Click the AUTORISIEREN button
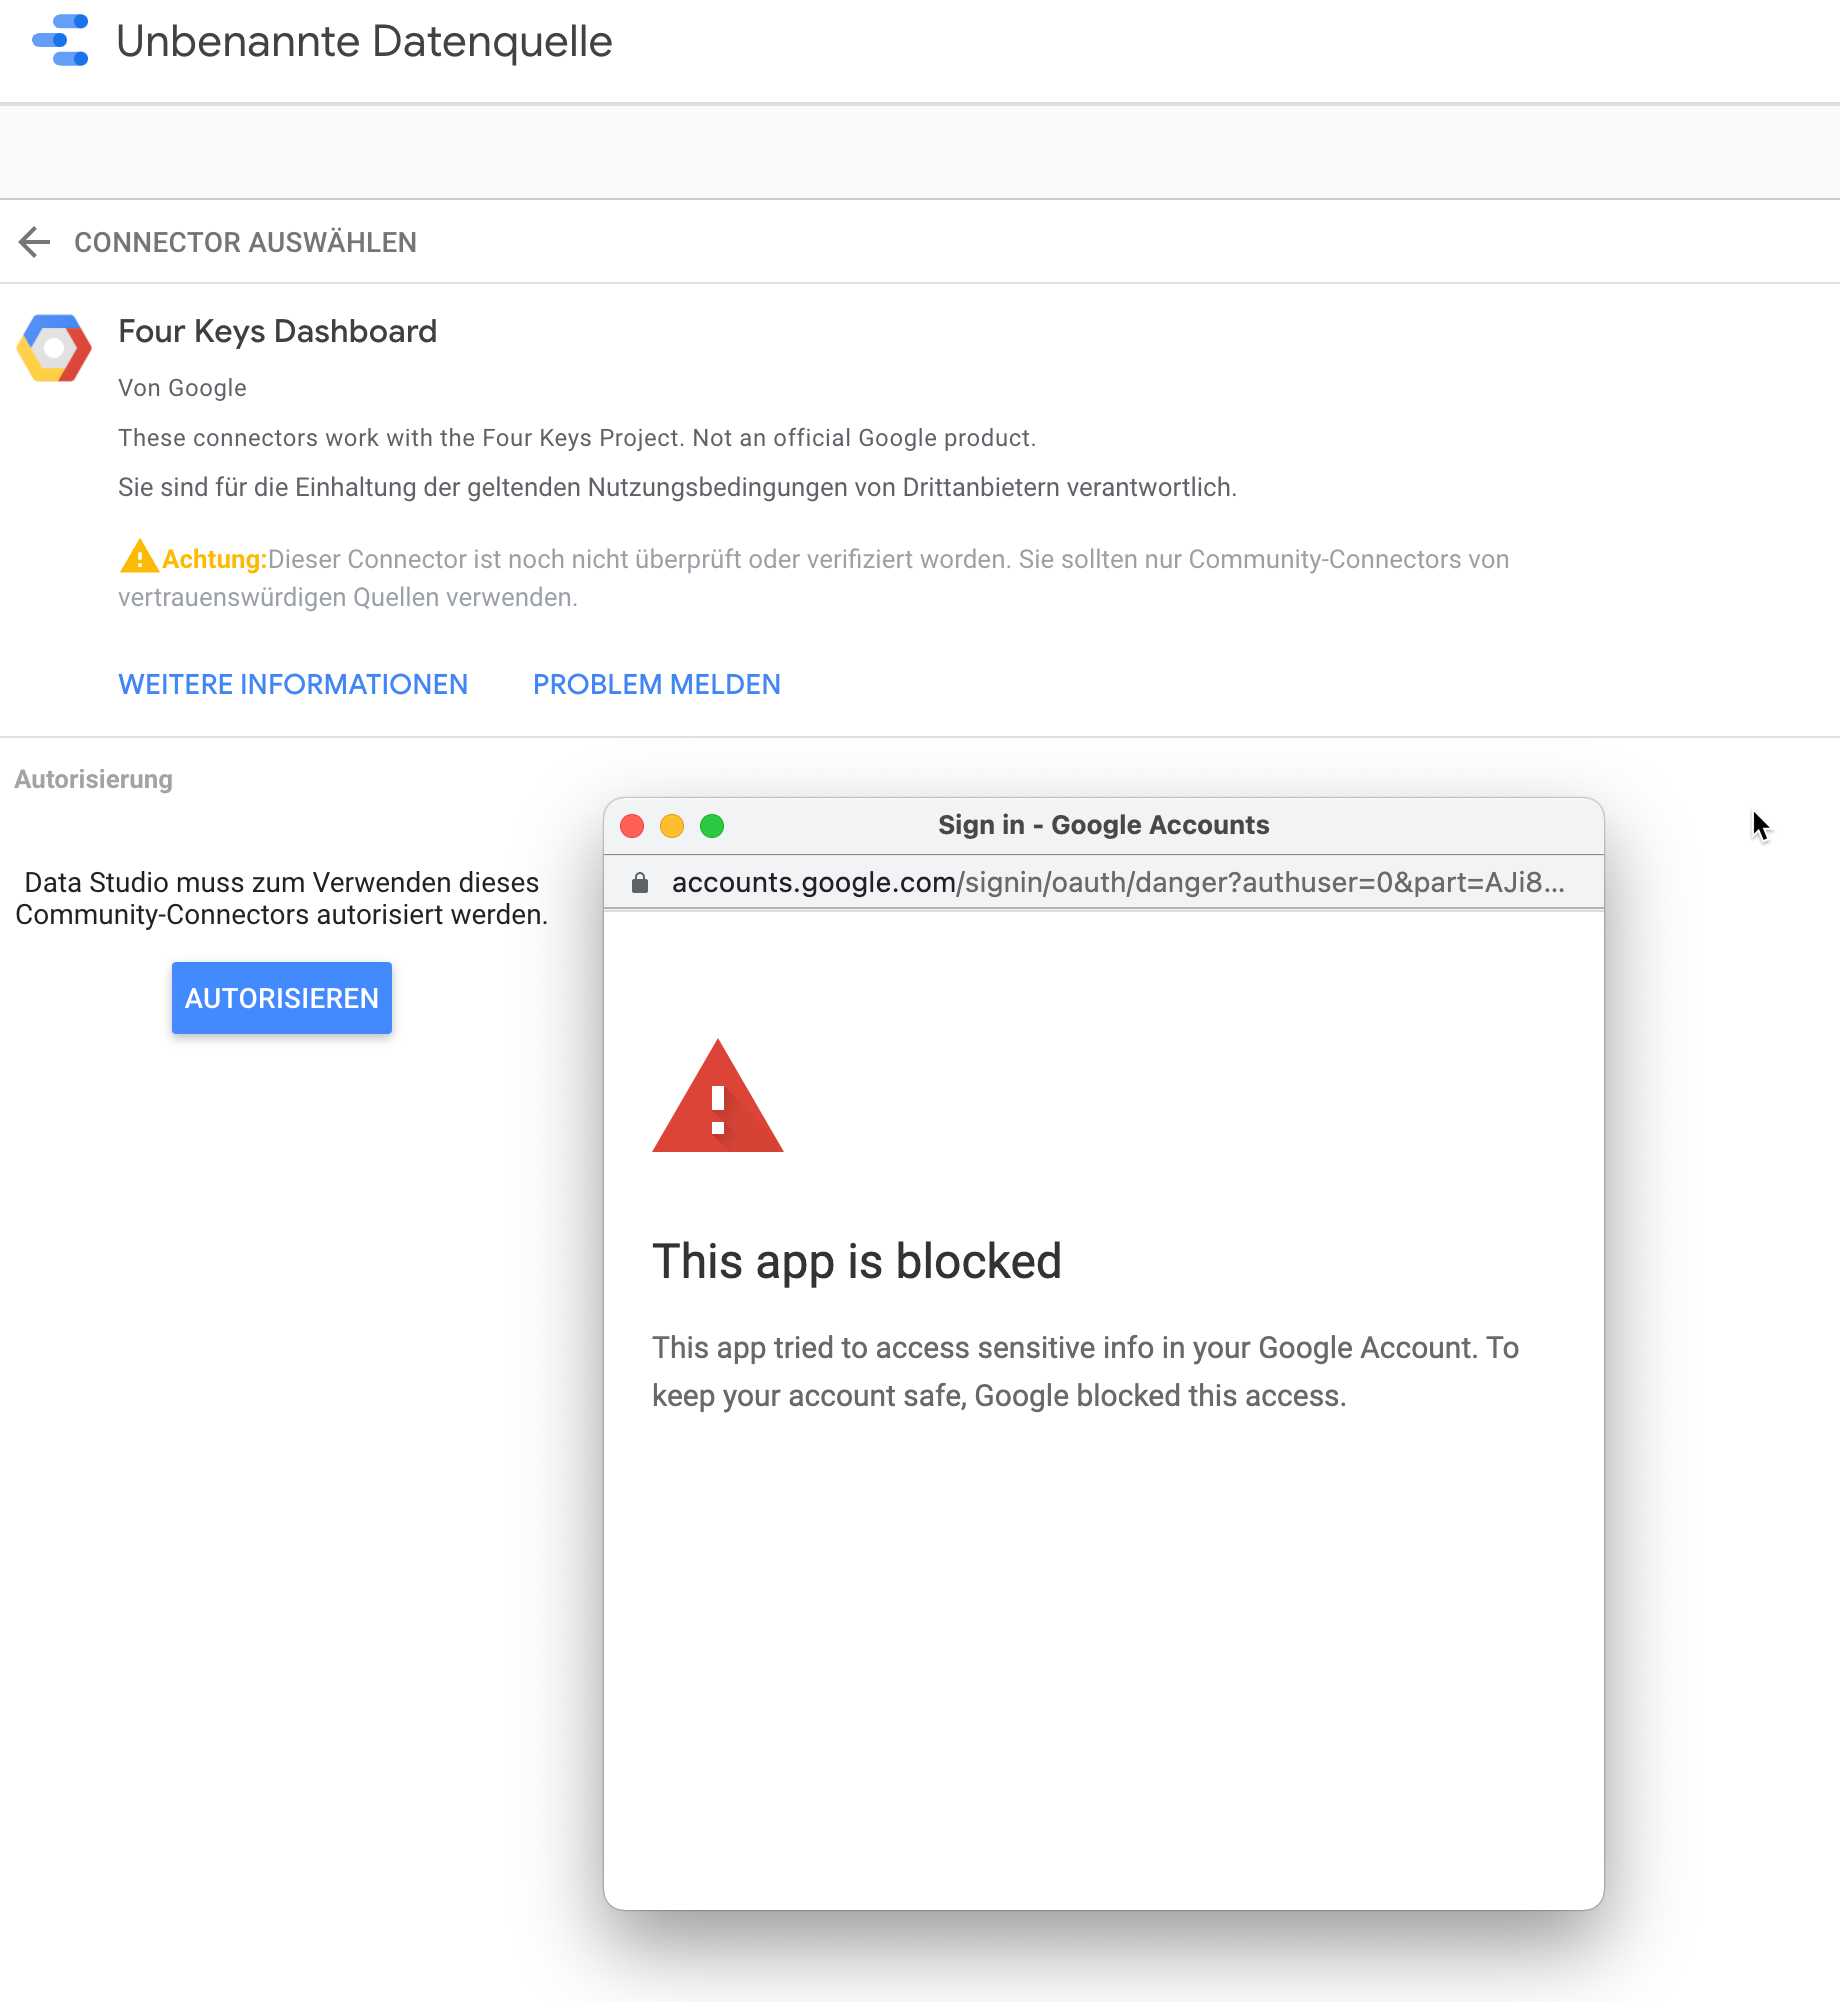The image size is (1840, 2002). tap(281, 997)
